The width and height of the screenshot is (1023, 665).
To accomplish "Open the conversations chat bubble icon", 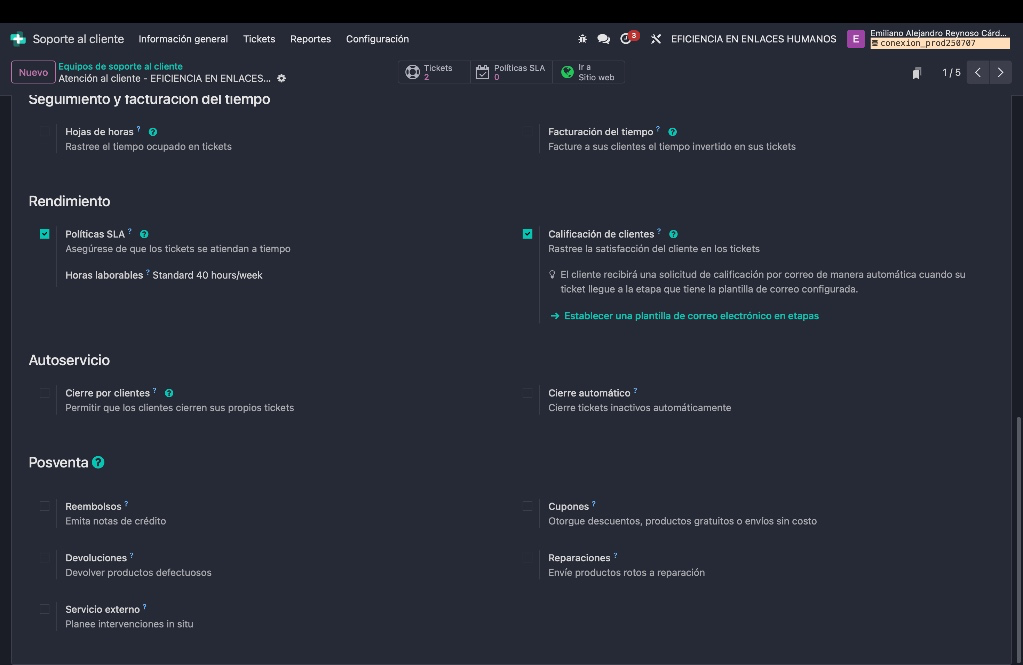I will click(x=604, y=39).
